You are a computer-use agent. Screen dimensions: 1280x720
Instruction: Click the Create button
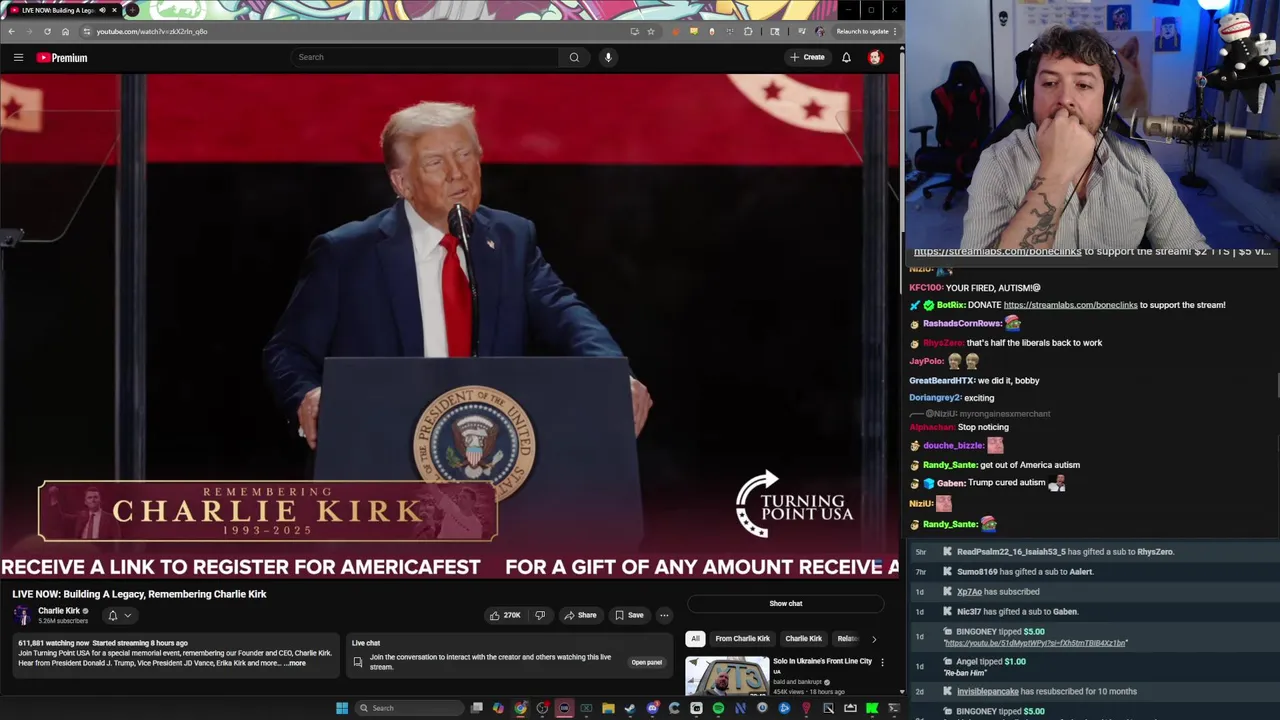click(x=807, y=57)
